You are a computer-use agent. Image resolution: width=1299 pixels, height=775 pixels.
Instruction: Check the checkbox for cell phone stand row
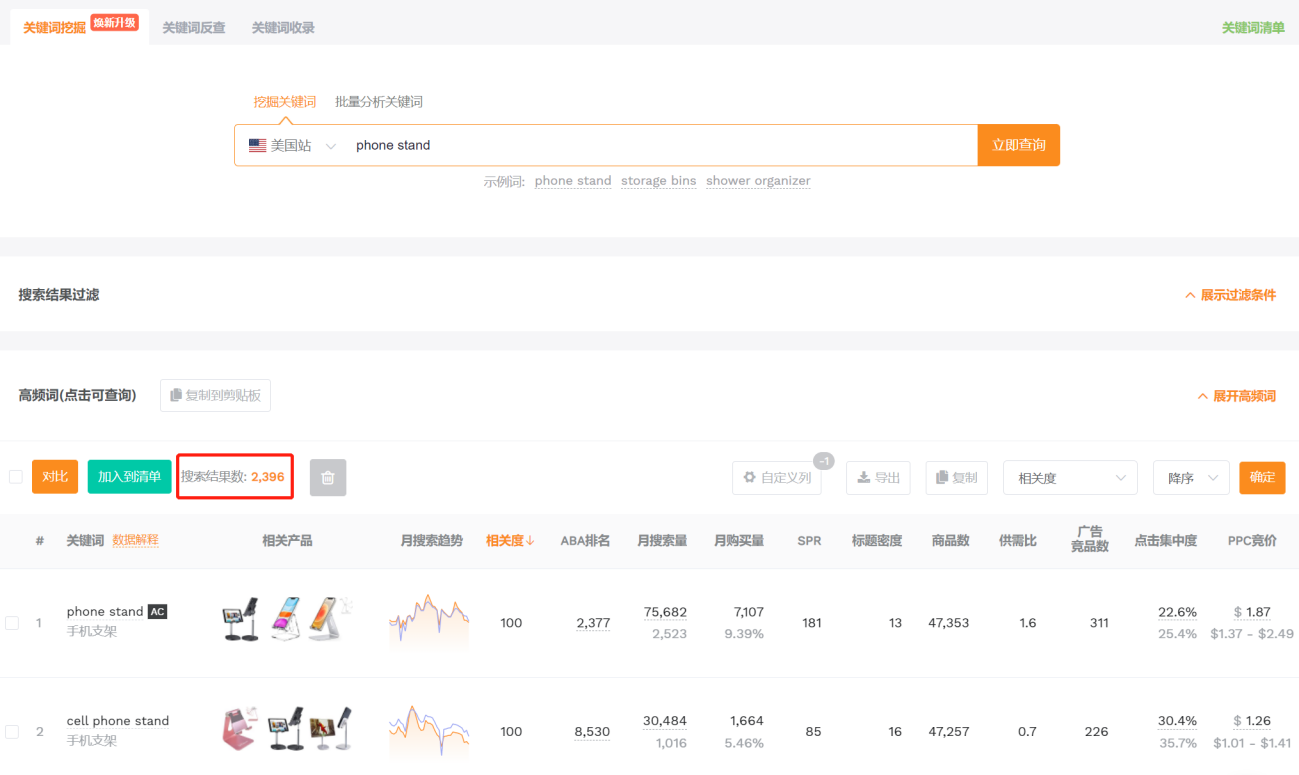[14, 731]
